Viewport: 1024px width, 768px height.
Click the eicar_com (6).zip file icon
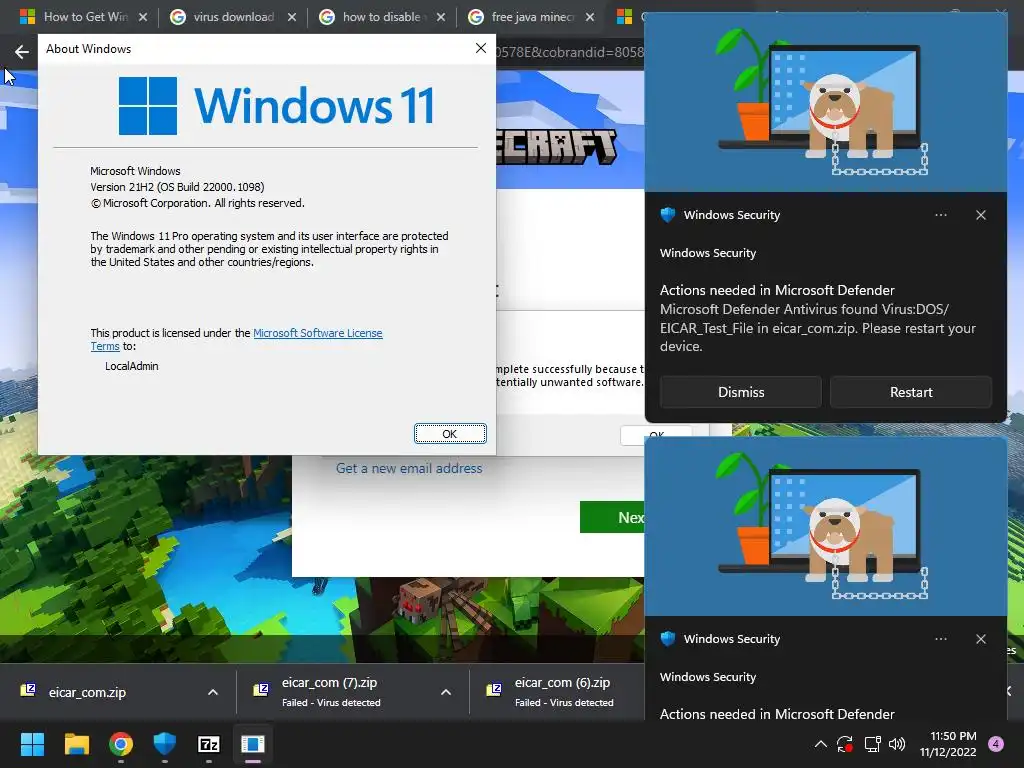pyautogui.click(x=494, y=690)
